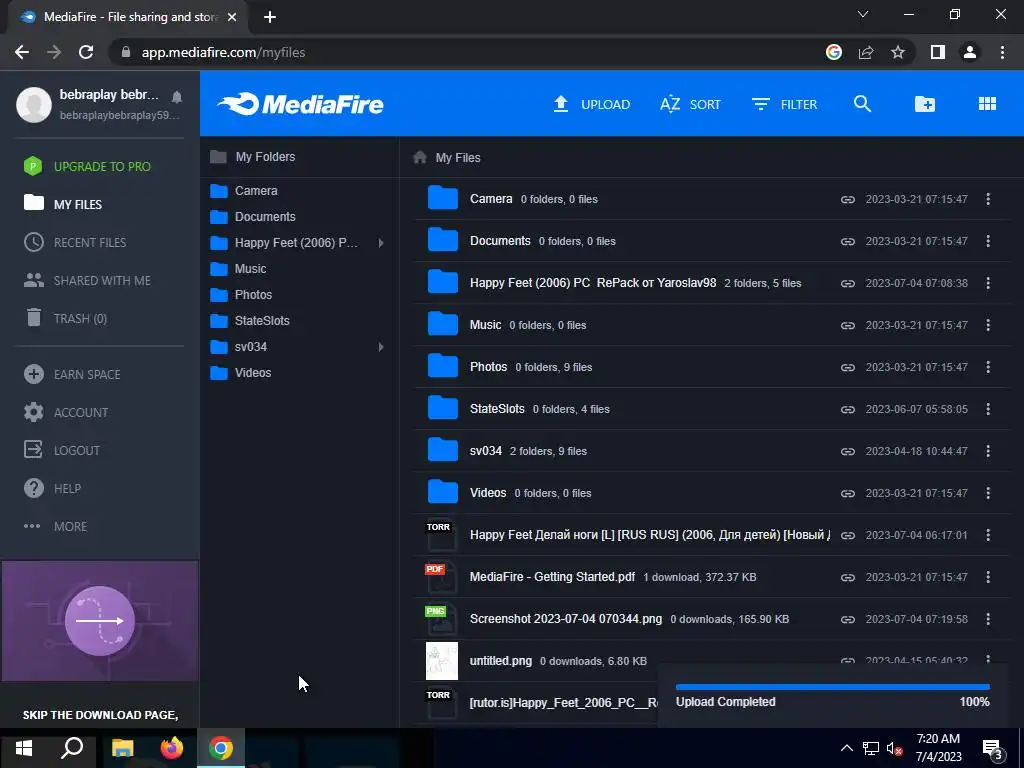
Task: Click the PDF file type icon
Action: coord(440,577)
